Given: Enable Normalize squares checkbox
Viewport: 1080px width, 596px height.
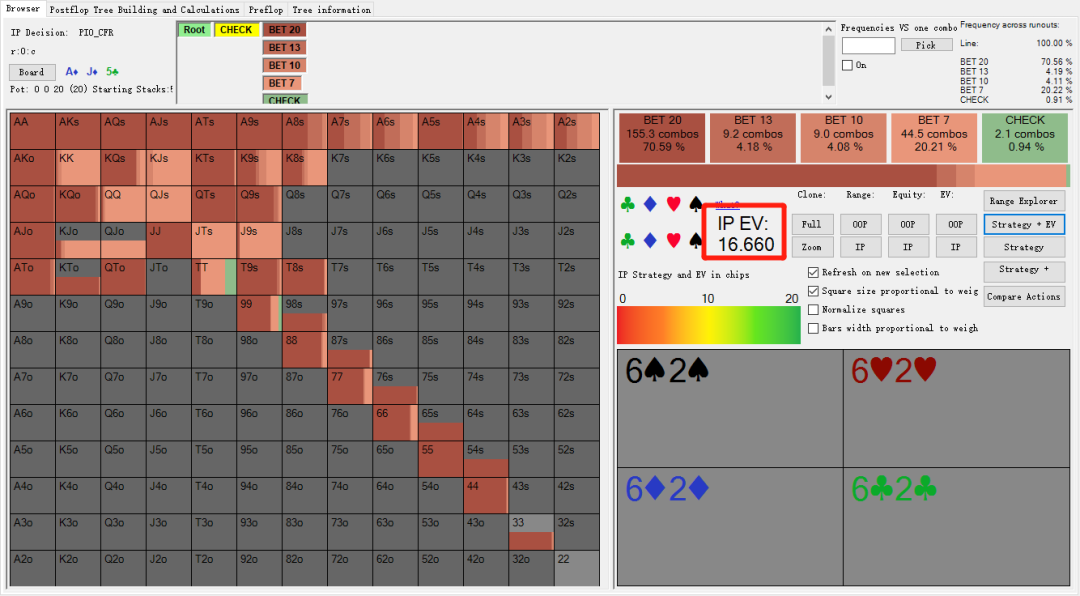Looking at the screenshot, I should [x=813, y=309].
